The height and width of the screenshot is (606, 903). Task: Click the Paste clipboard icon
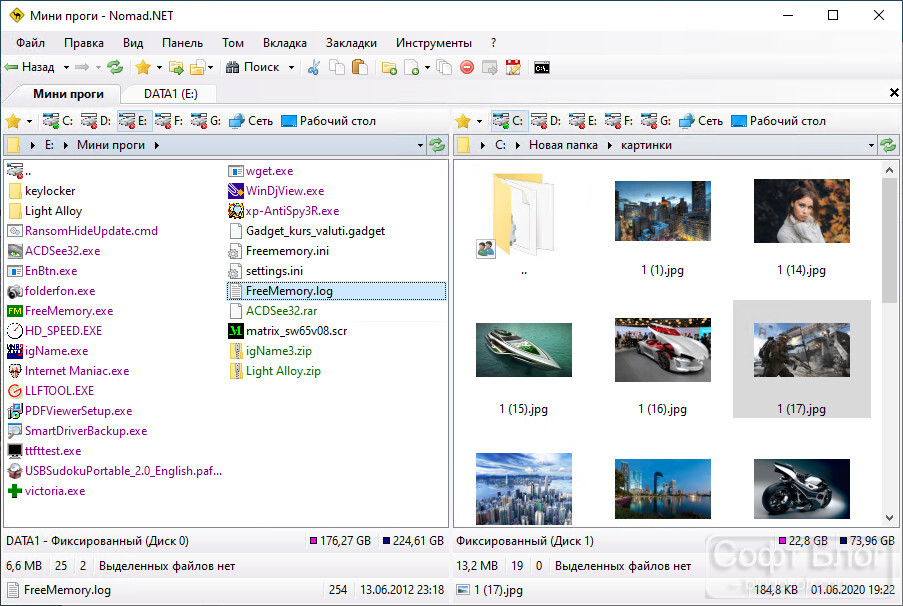coord(360,67)
